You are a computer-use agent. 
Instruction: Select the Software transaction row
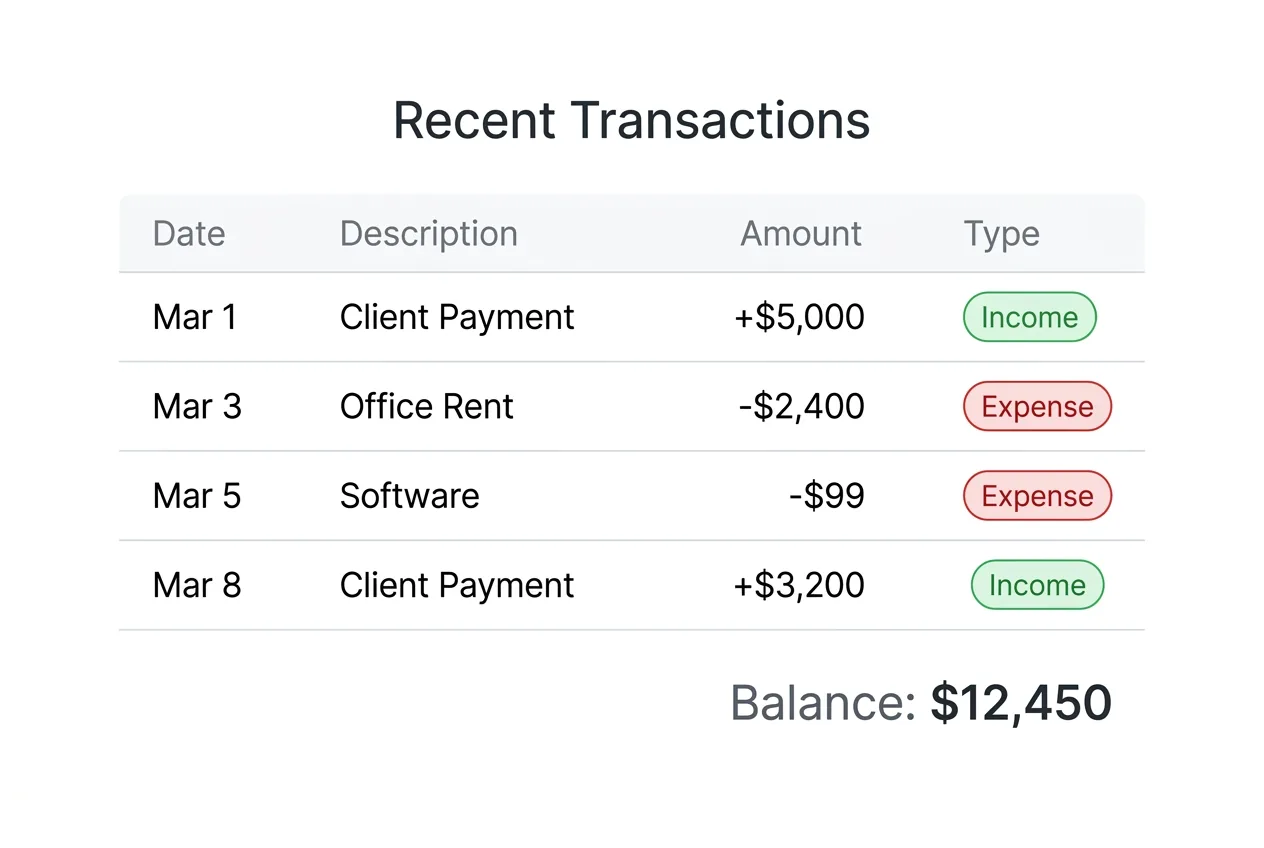[410, 495]
